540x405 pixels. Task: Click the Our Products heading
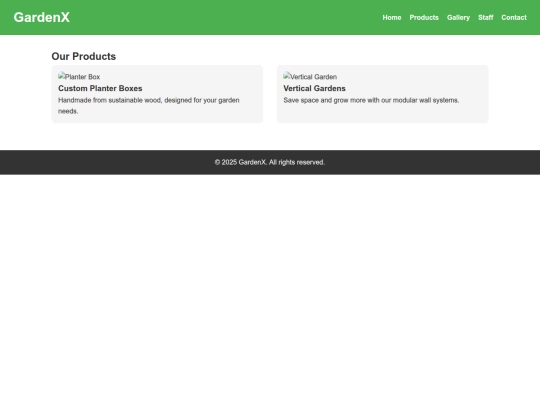[84, 56]
